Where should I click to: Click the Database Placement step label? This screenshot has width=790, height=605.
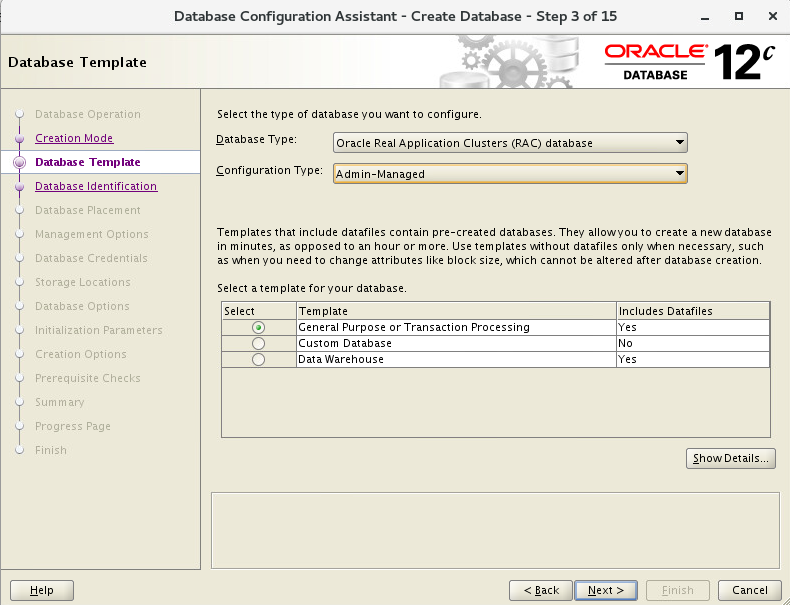[x=88, y=211]
